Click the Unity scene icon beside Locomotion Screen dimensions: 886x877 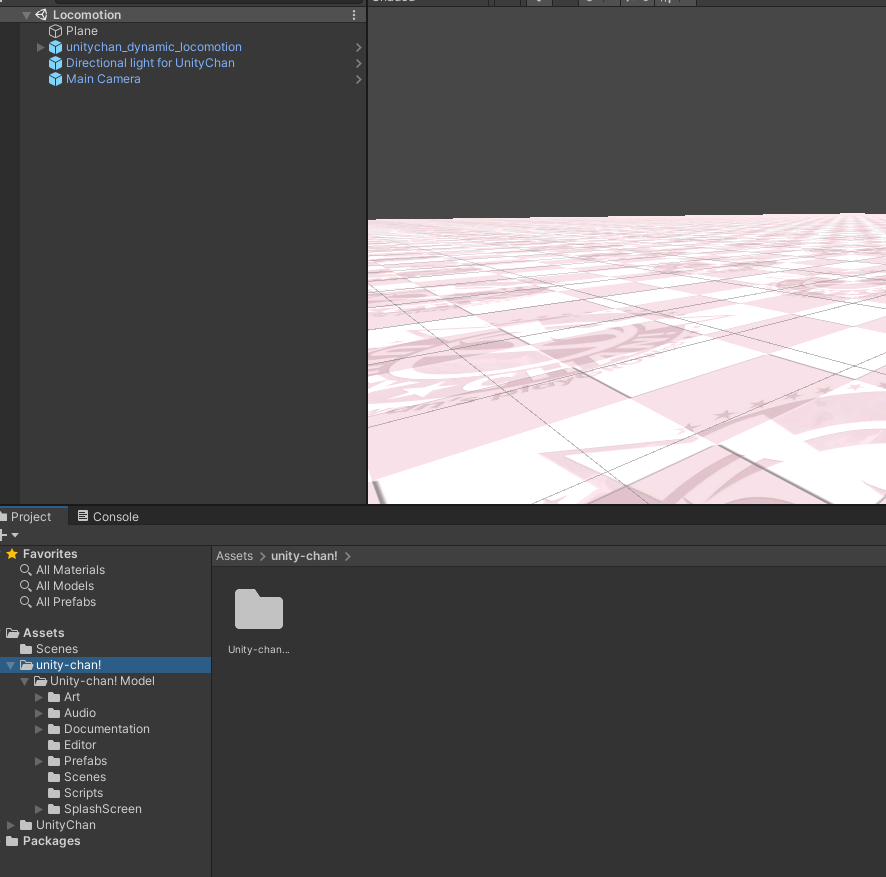pyautogui.click(x=41, y=15)
